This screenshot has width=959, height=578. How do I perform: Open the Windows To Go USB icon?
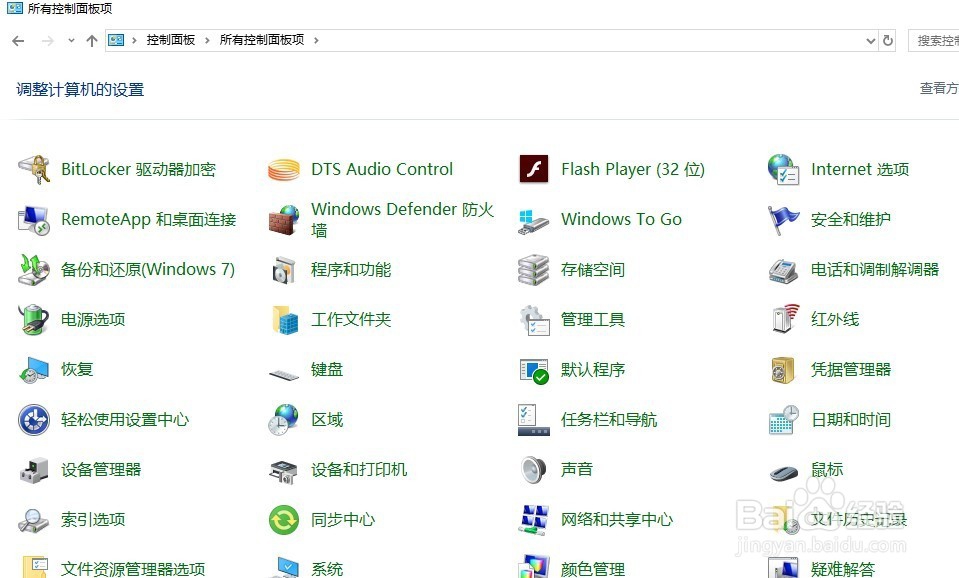coord(533,221)
